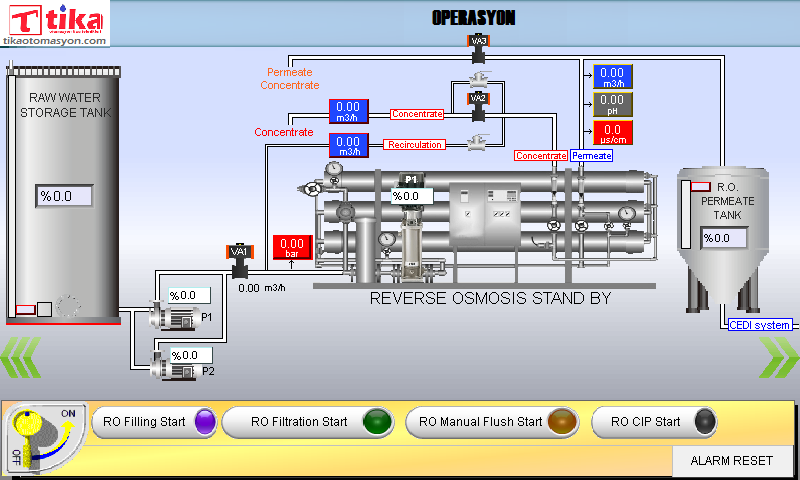The width and height of the screenshot is (800, 480).
Task: Click the raw water storage tank
Action: 62,190
